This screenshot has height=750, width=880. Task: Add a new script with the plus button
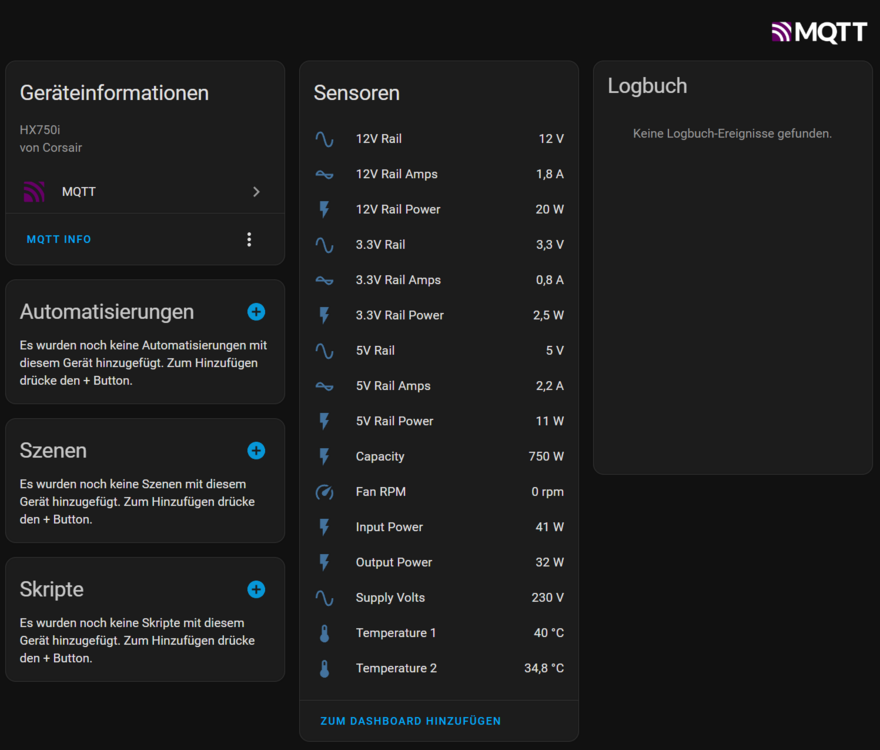(x=256, y=589)
